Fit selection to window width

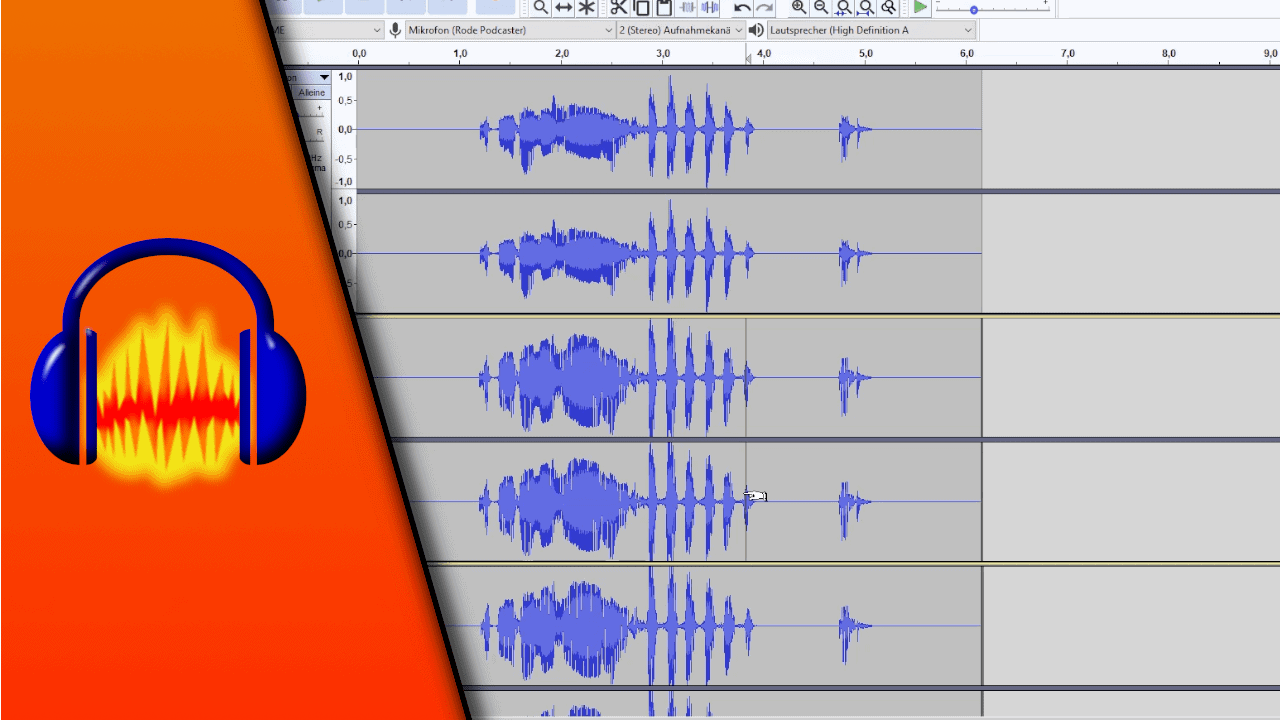click(843, 7)
